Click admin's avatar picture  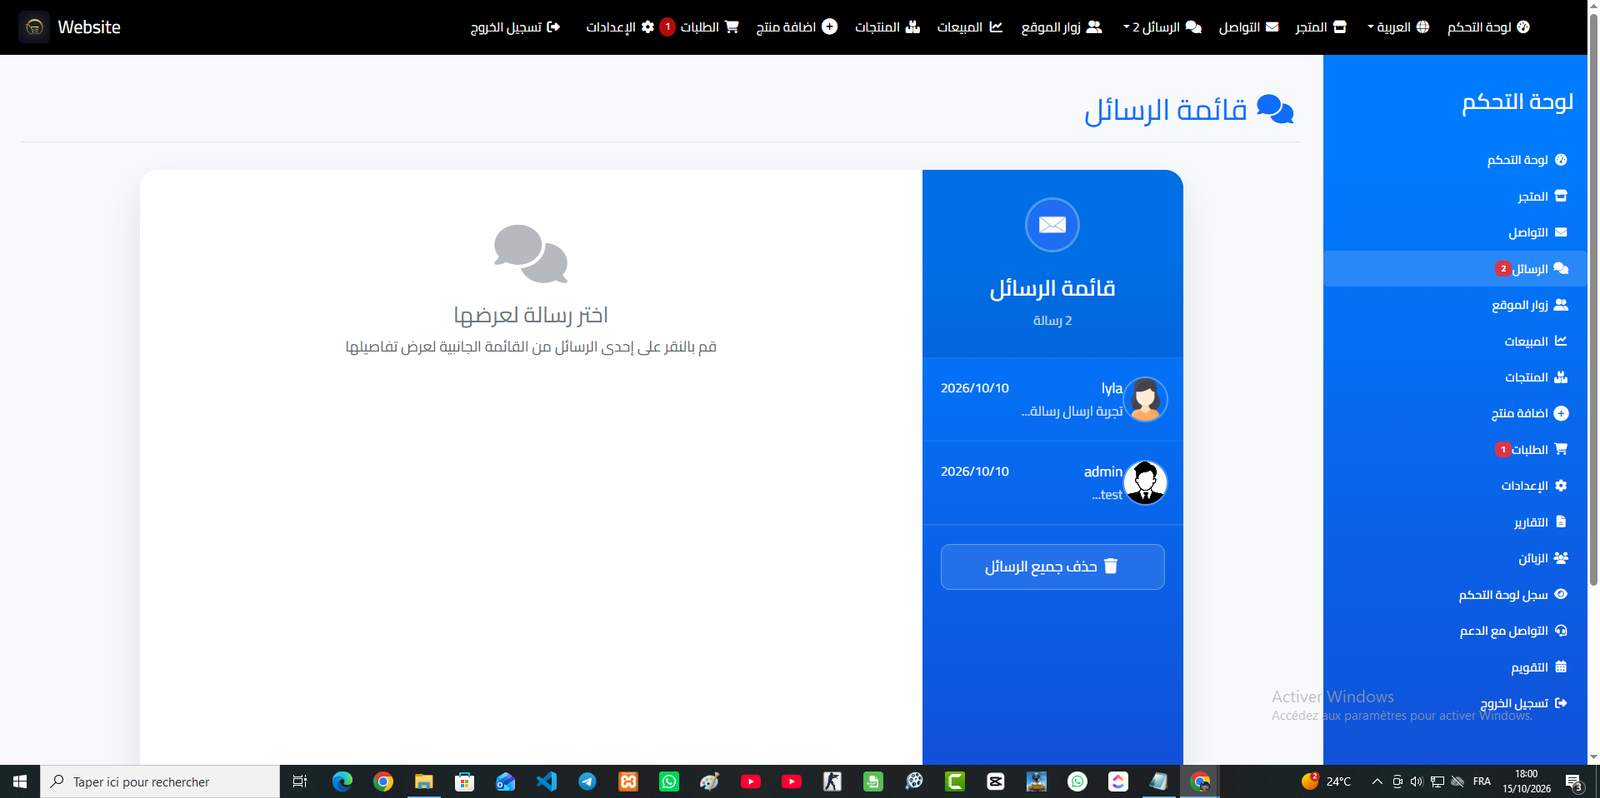click(x=1145, y=483)
